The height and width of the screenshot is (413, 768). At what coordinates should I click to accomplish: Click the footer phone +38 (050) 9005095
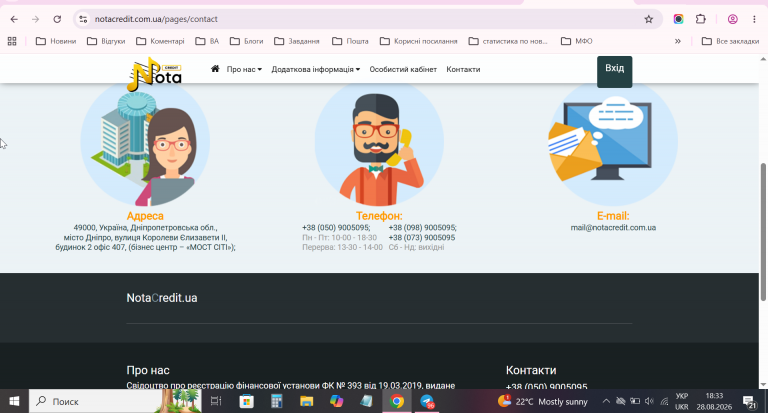tap(547, 386)
